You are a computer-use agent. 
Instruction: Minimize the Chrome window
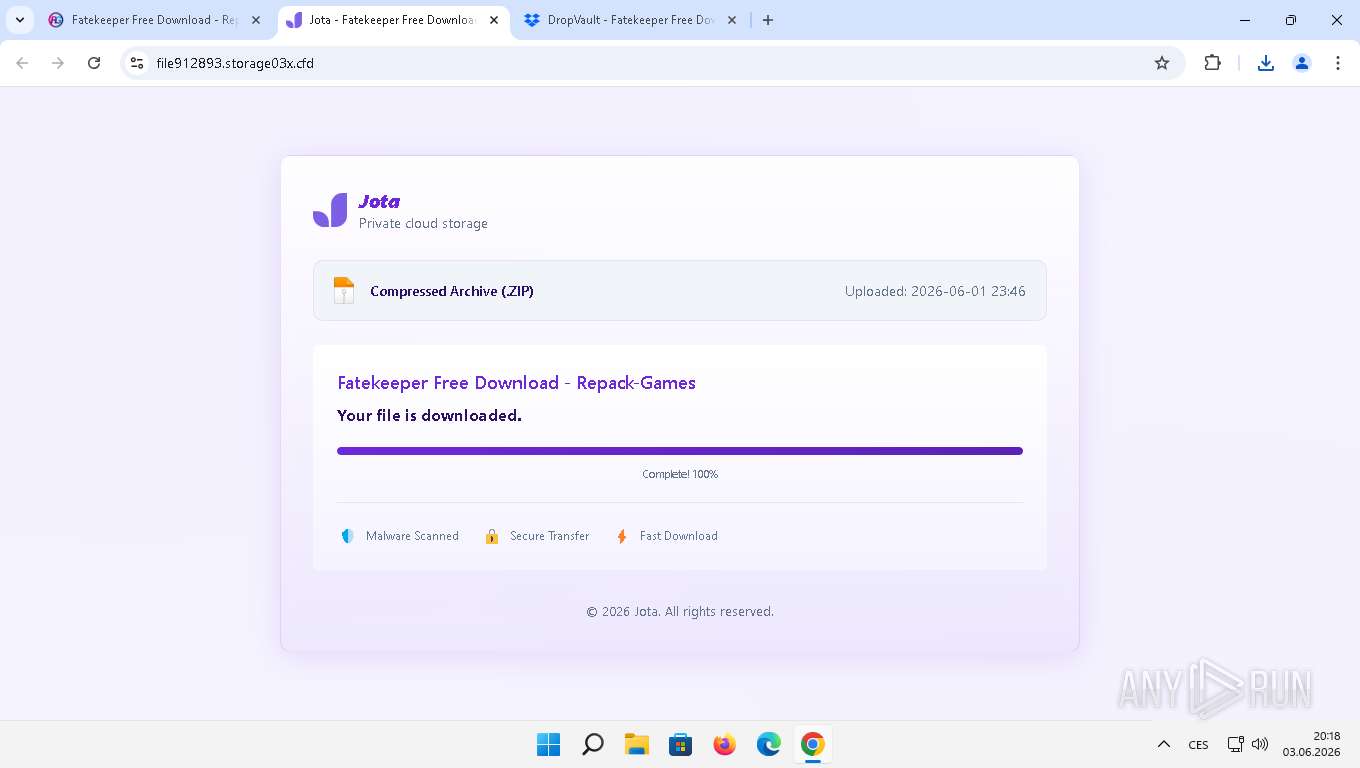(1245, 20)
